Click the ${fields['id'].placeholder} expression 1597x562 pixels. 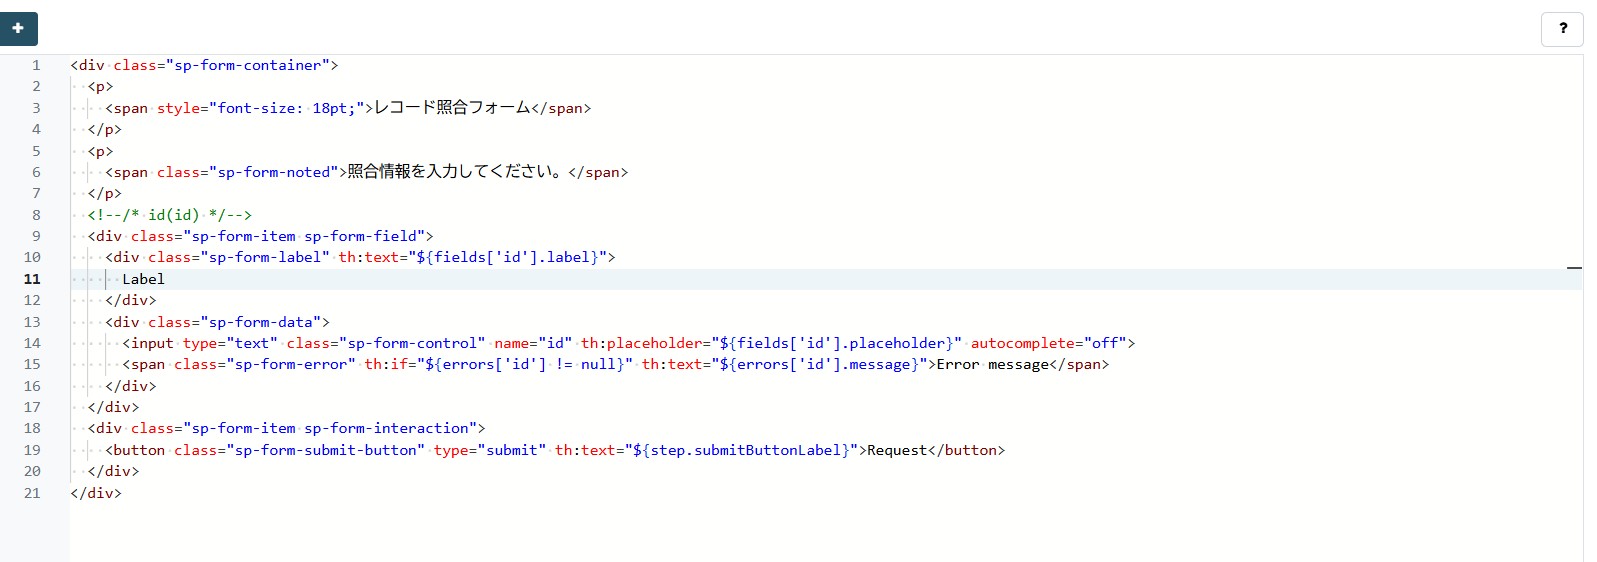click(x=836, y=343)
